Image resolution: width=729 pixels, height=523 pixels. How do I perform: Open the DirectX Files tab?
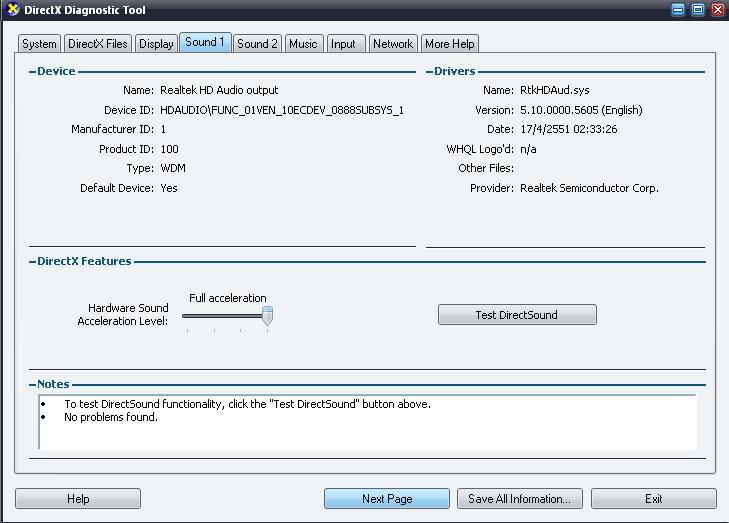pyautogui.click(x=97, y=44)
